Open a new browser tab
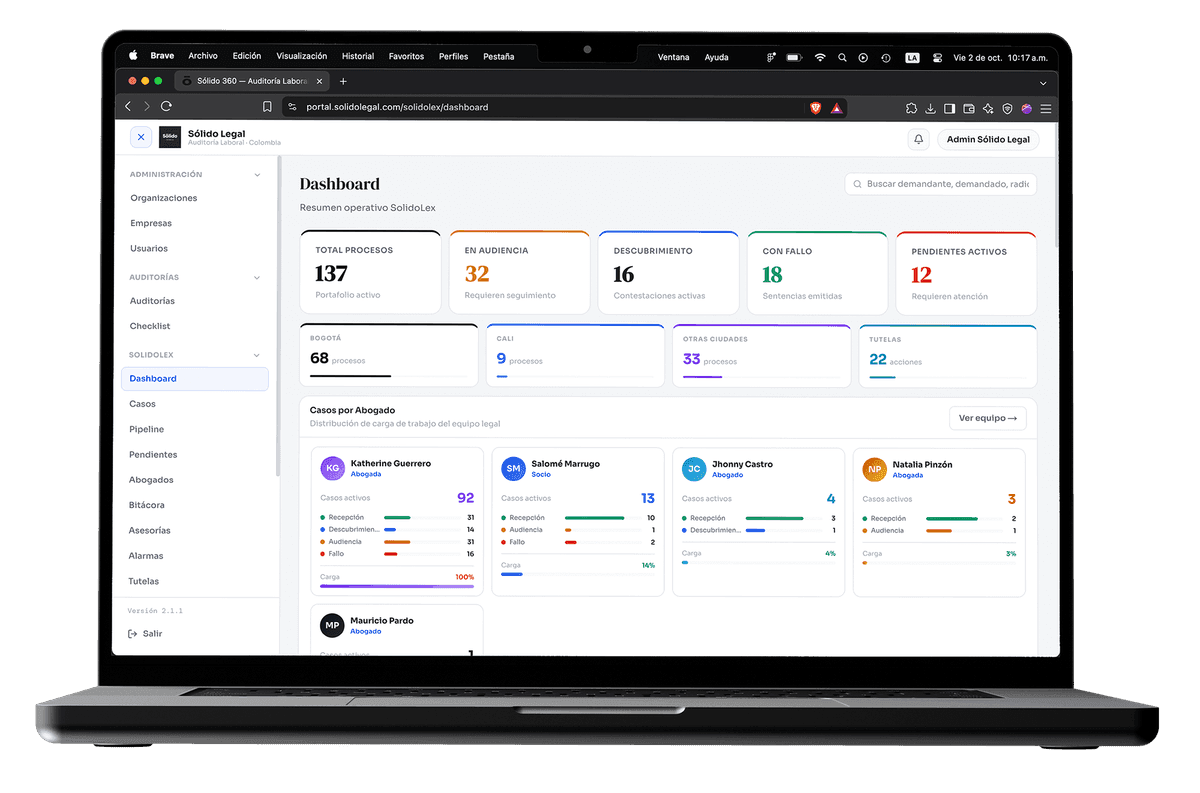This screenshot has width=1200, height=793. tap(343, 81)
